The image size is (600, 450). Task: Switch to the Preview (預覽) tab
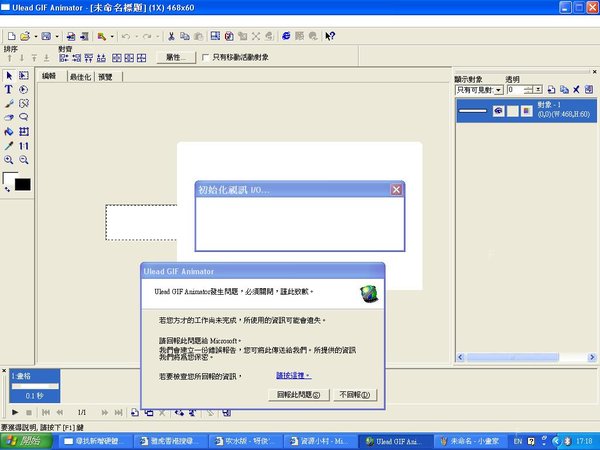pyautogui.click(x=105, y=77)
